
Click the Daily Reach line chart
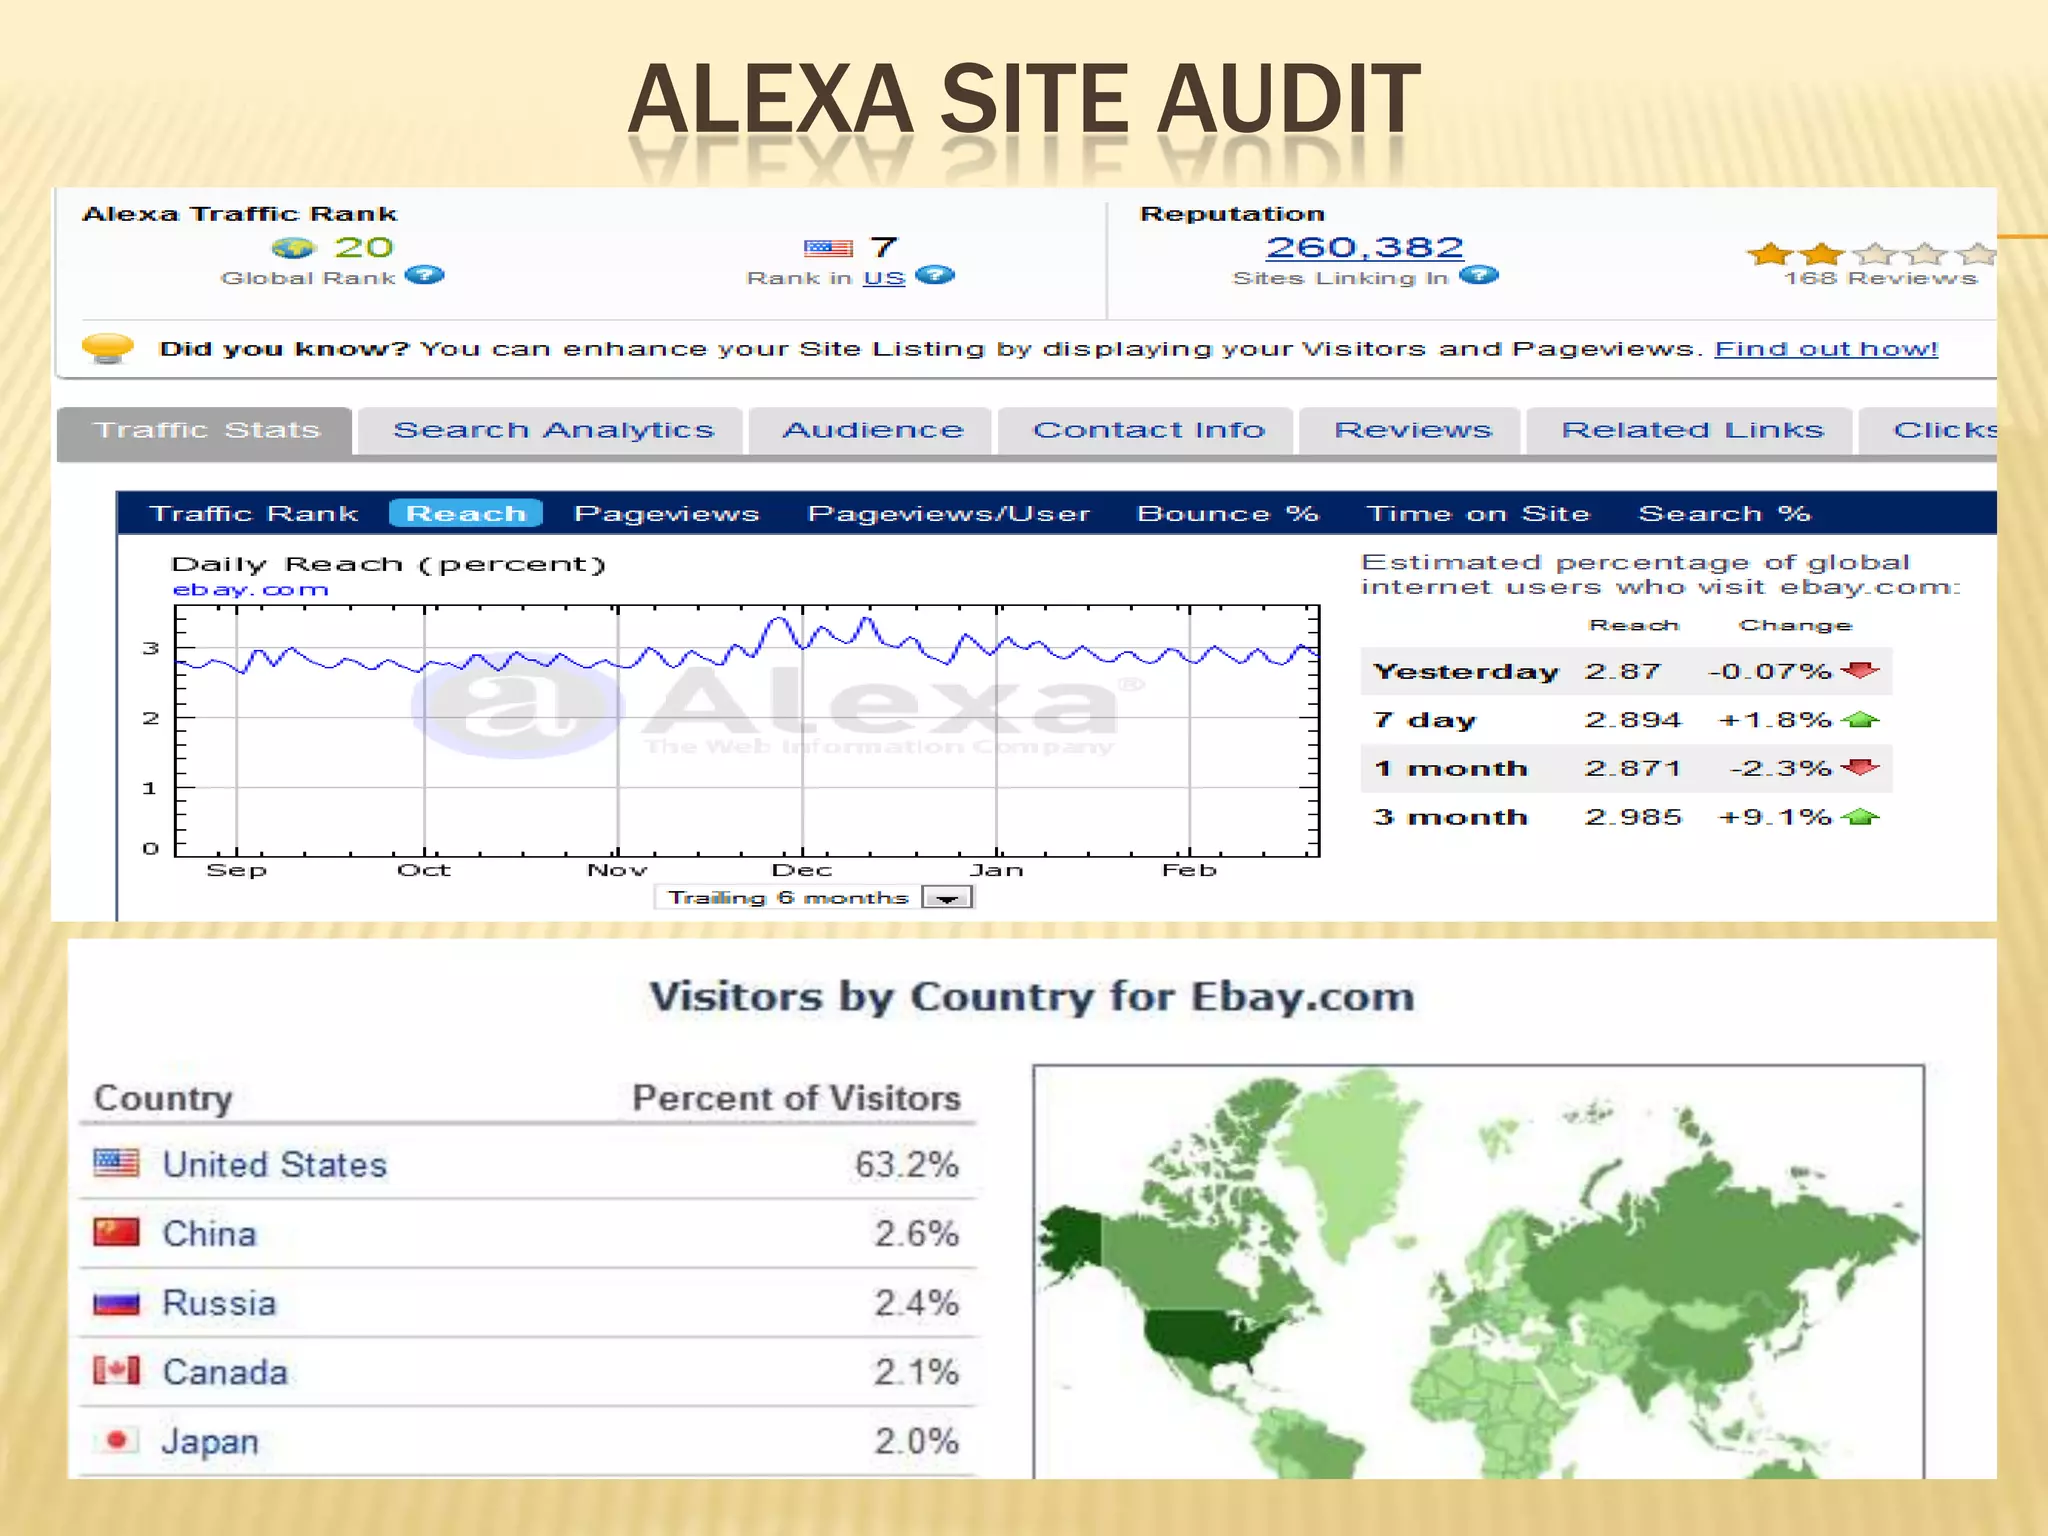pyautogui.click(x=747, y=731)
